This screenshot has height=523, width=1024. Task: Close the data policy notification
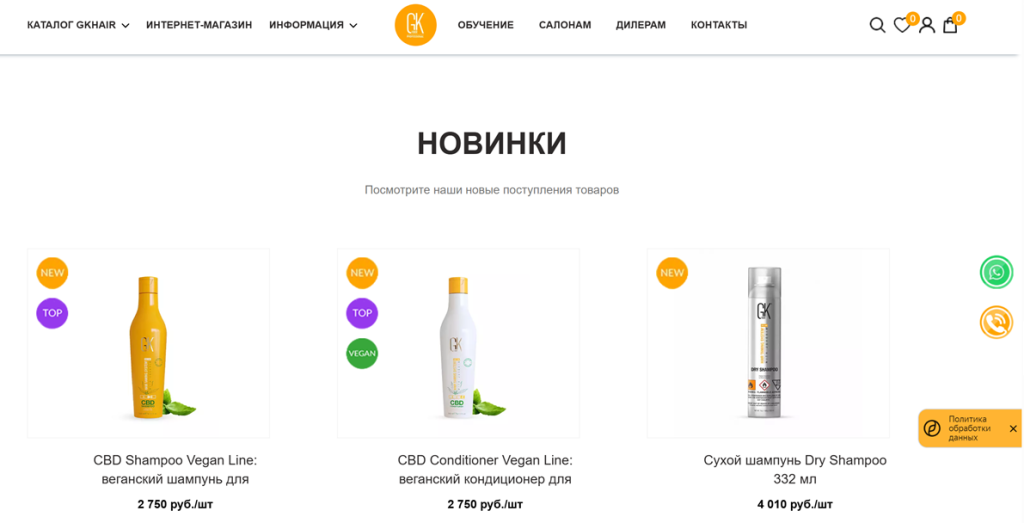[x=1013, y=429]
